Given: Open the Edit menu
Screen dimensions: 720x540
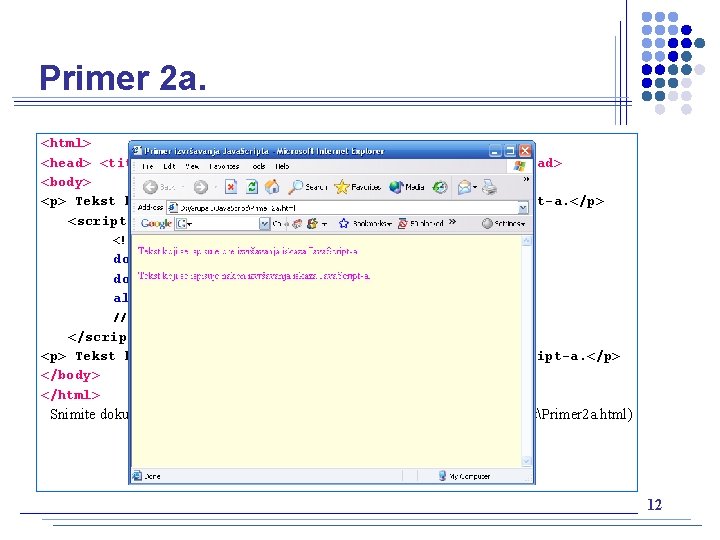Looking at the screenshot, I should point(169,166).
